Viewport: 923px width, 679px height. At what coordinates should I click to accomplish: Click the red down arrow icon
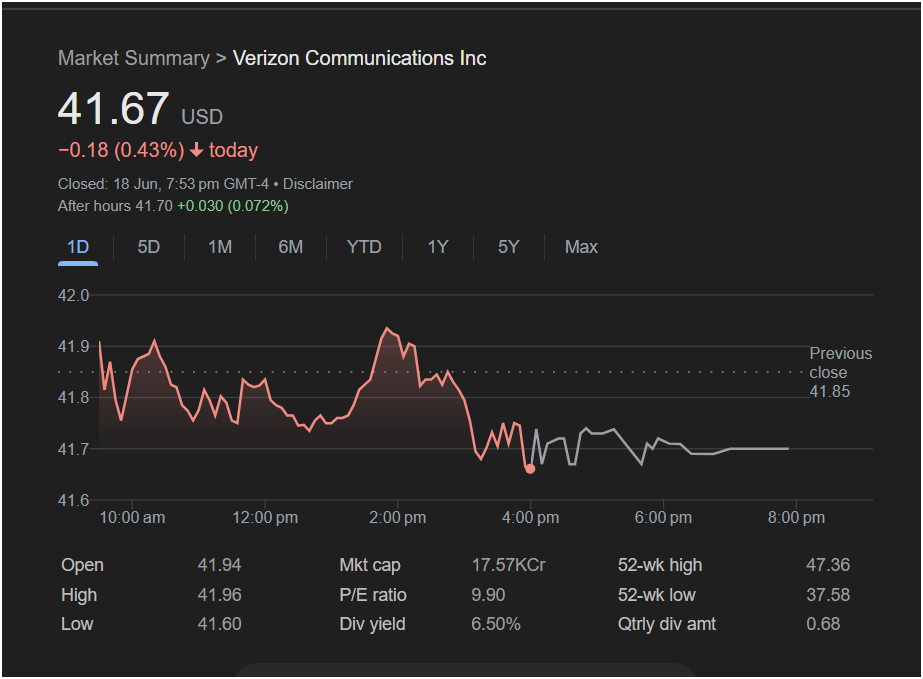196,151
